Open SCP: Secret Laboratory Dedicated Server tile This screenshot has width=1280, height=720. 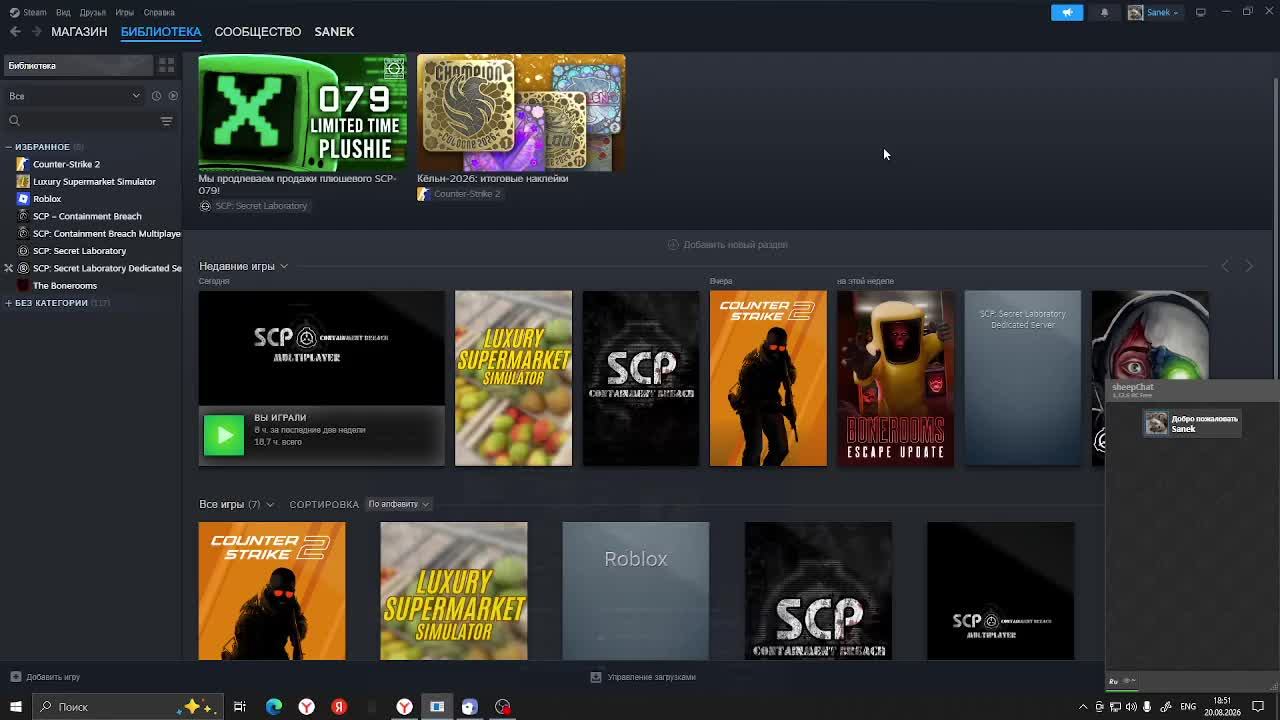[1022, 378]
